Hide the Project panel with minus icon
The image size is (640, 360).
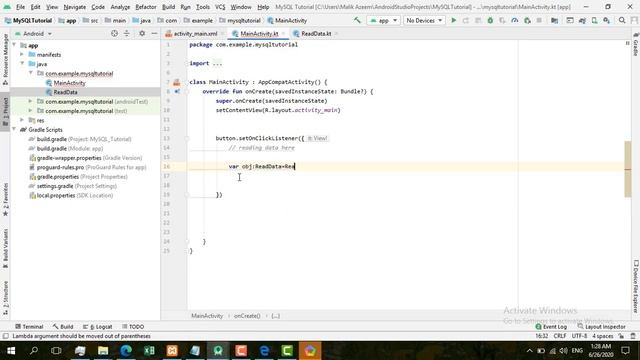pos(154,33)
